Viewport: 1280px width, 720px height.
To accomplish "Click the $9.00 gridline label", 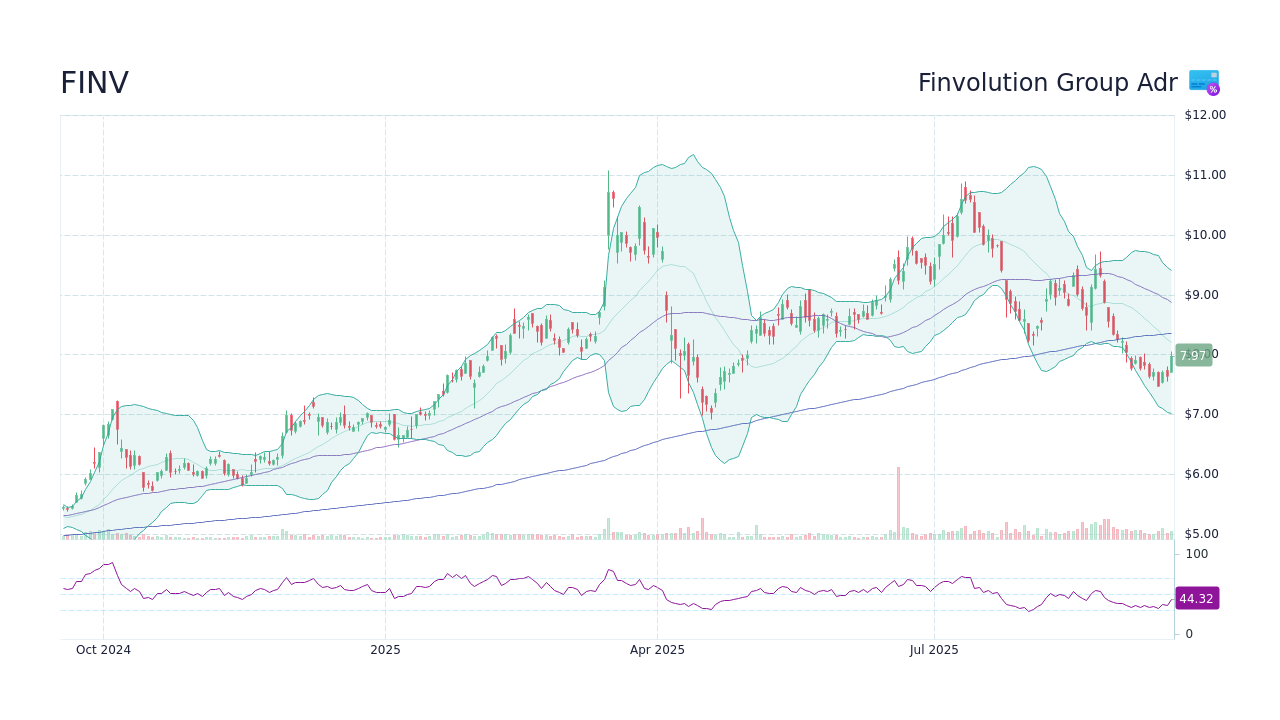I will [1200, 294].
